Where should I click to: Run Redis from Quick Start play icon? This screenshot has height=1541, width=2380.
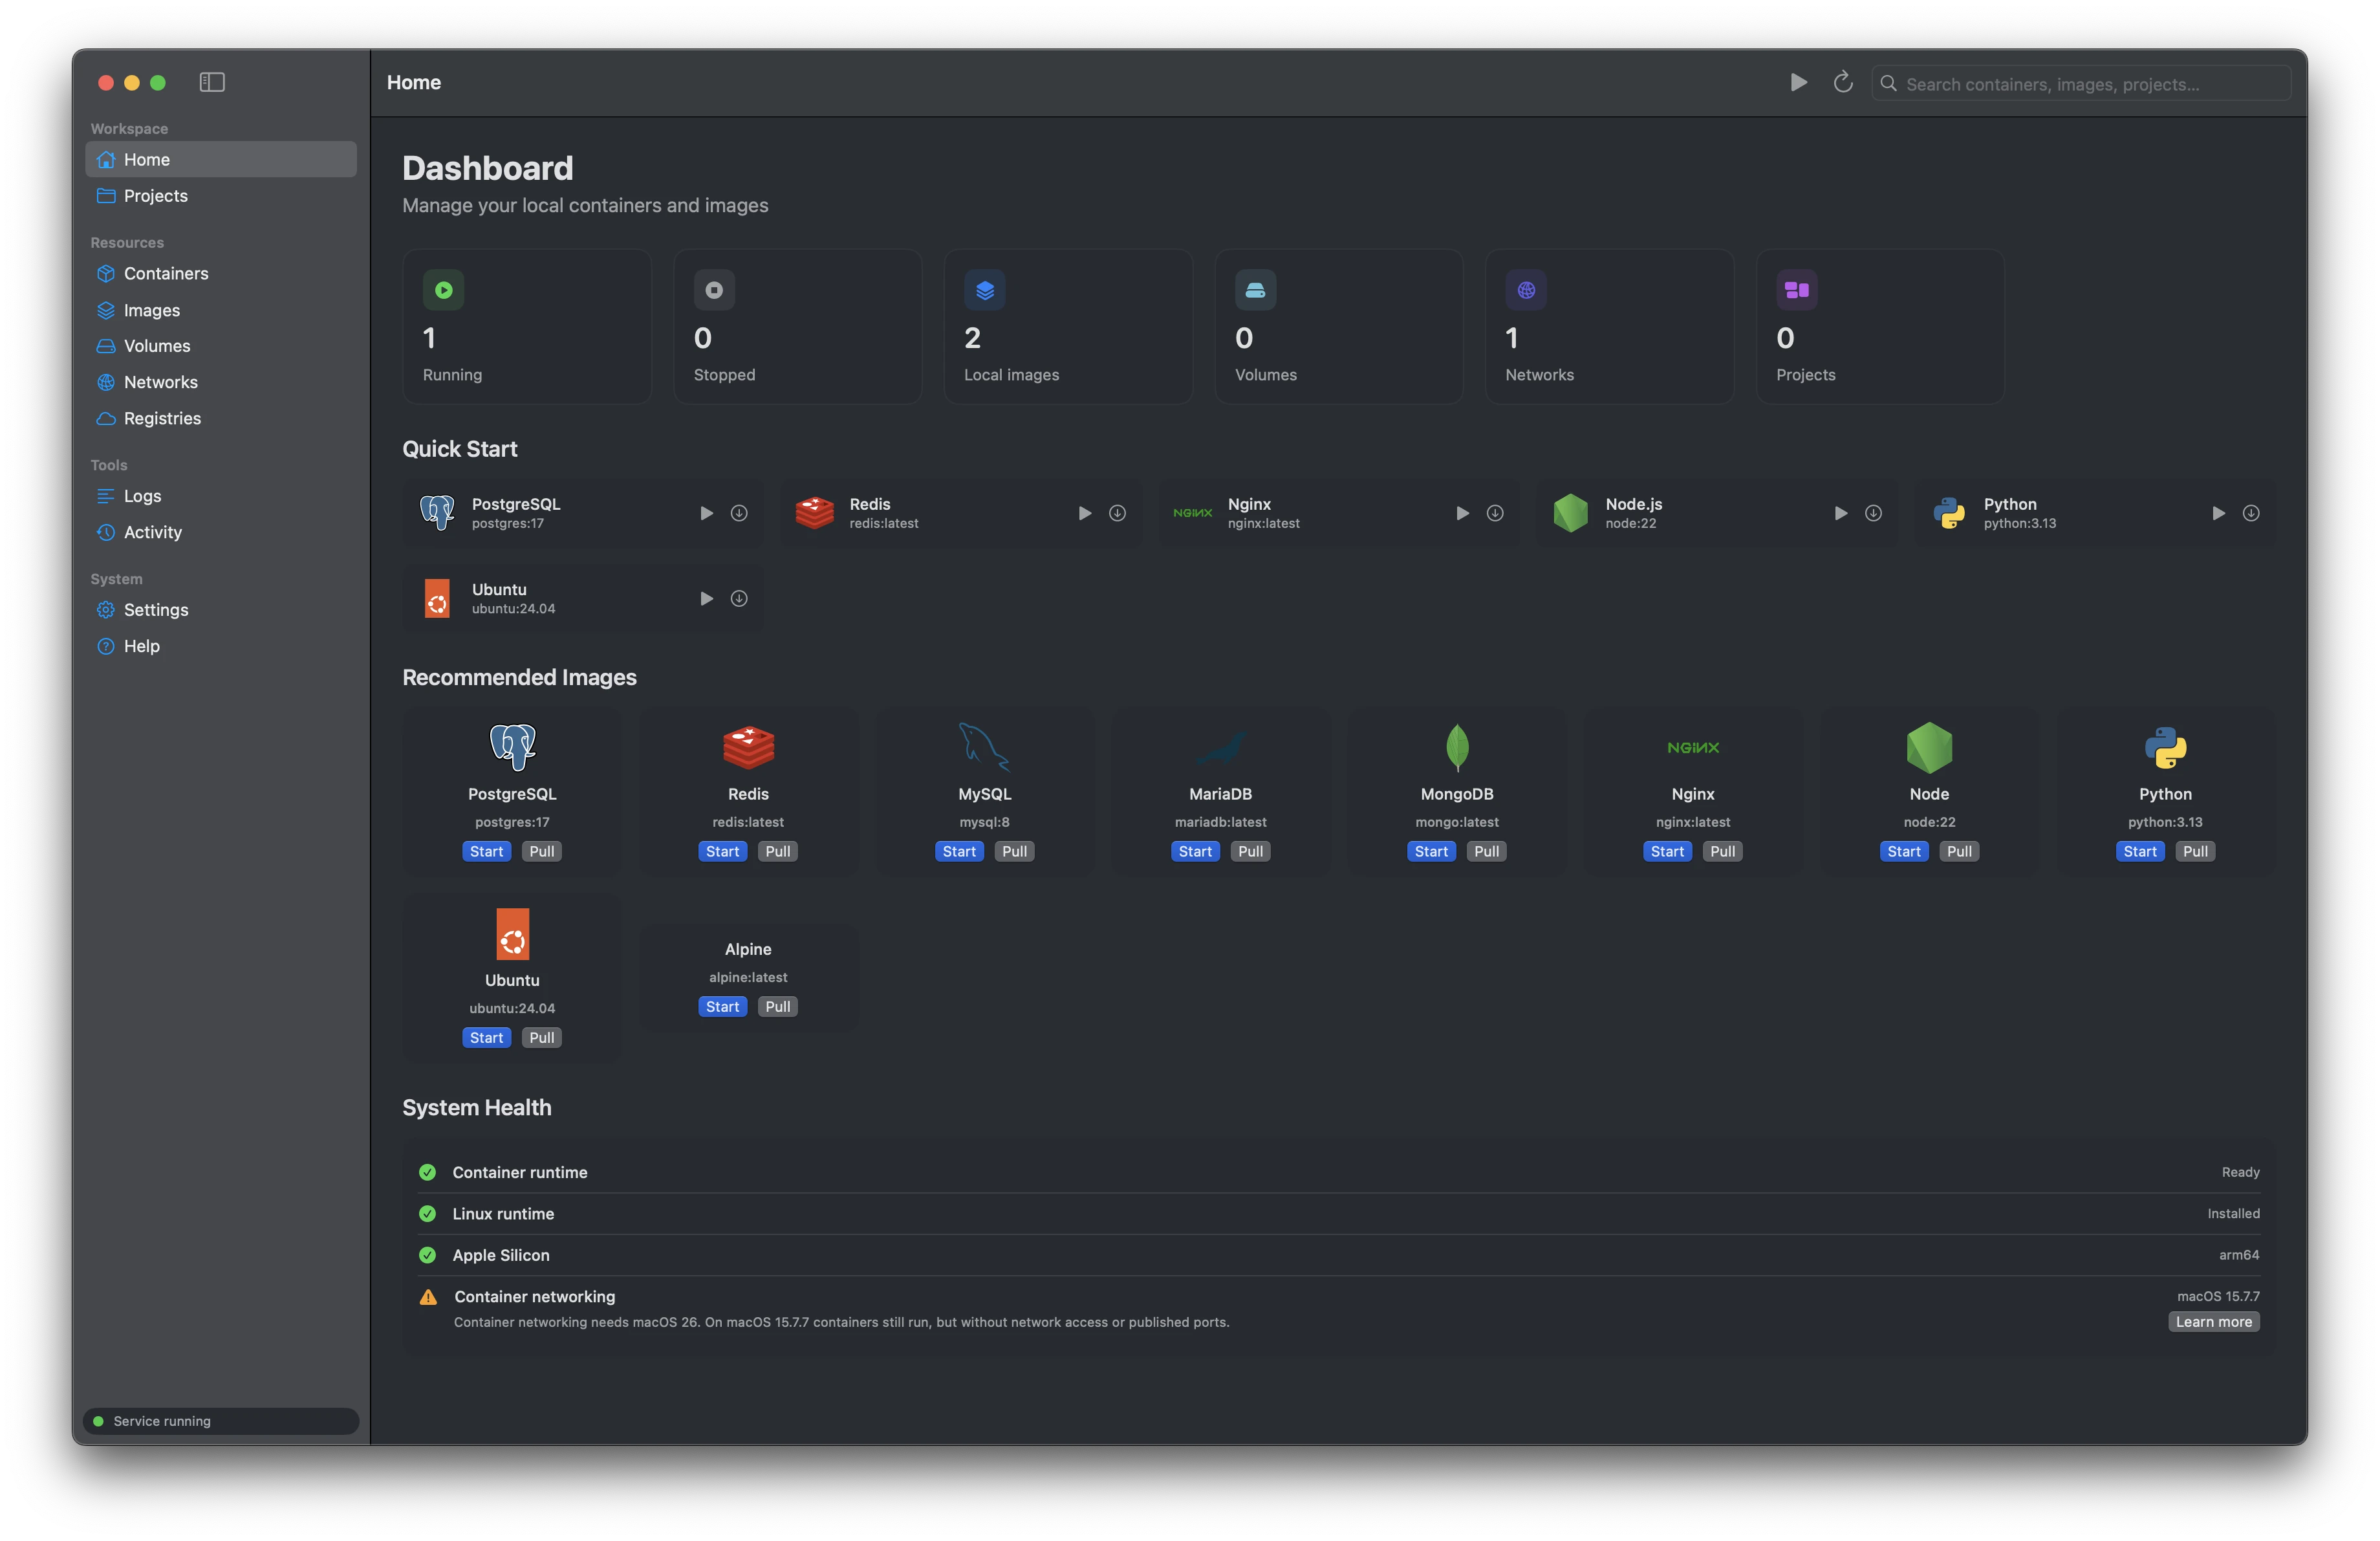click(1084, 513)
